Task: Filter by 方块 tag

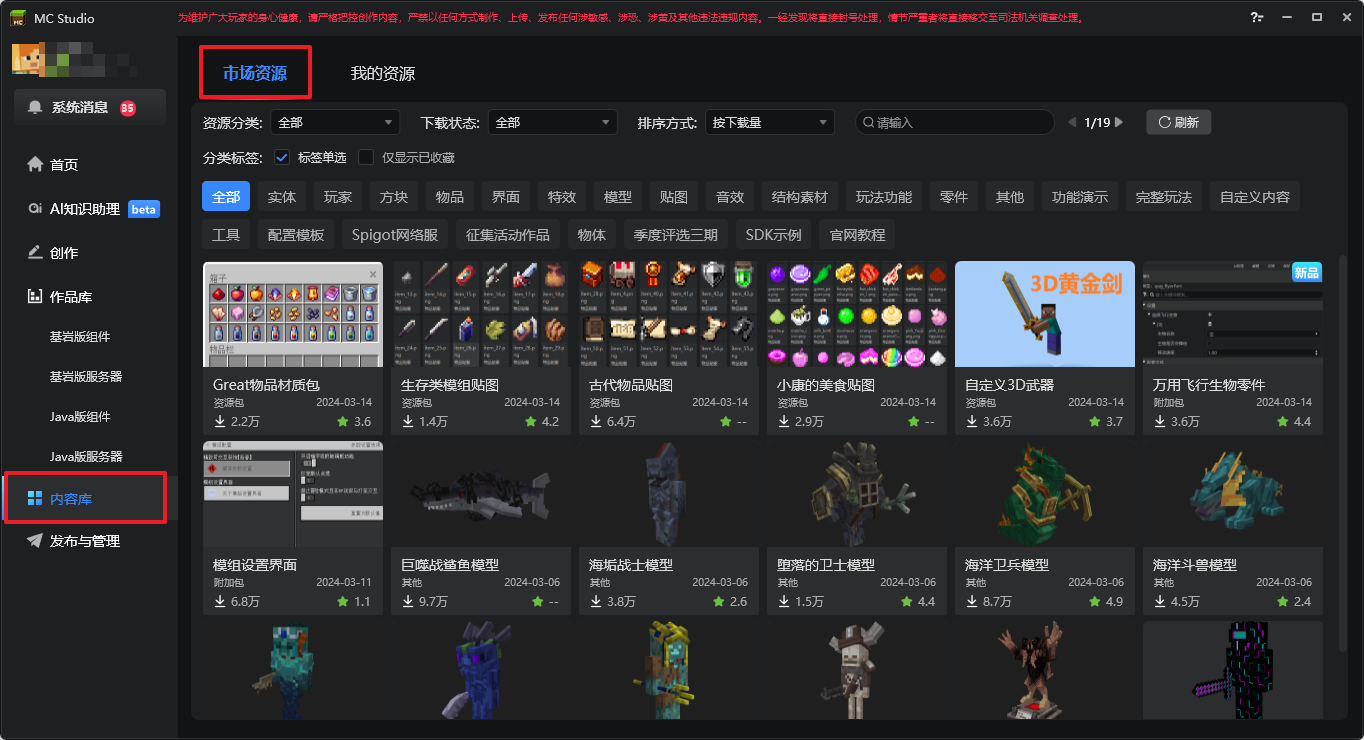Action: (394, 197)
